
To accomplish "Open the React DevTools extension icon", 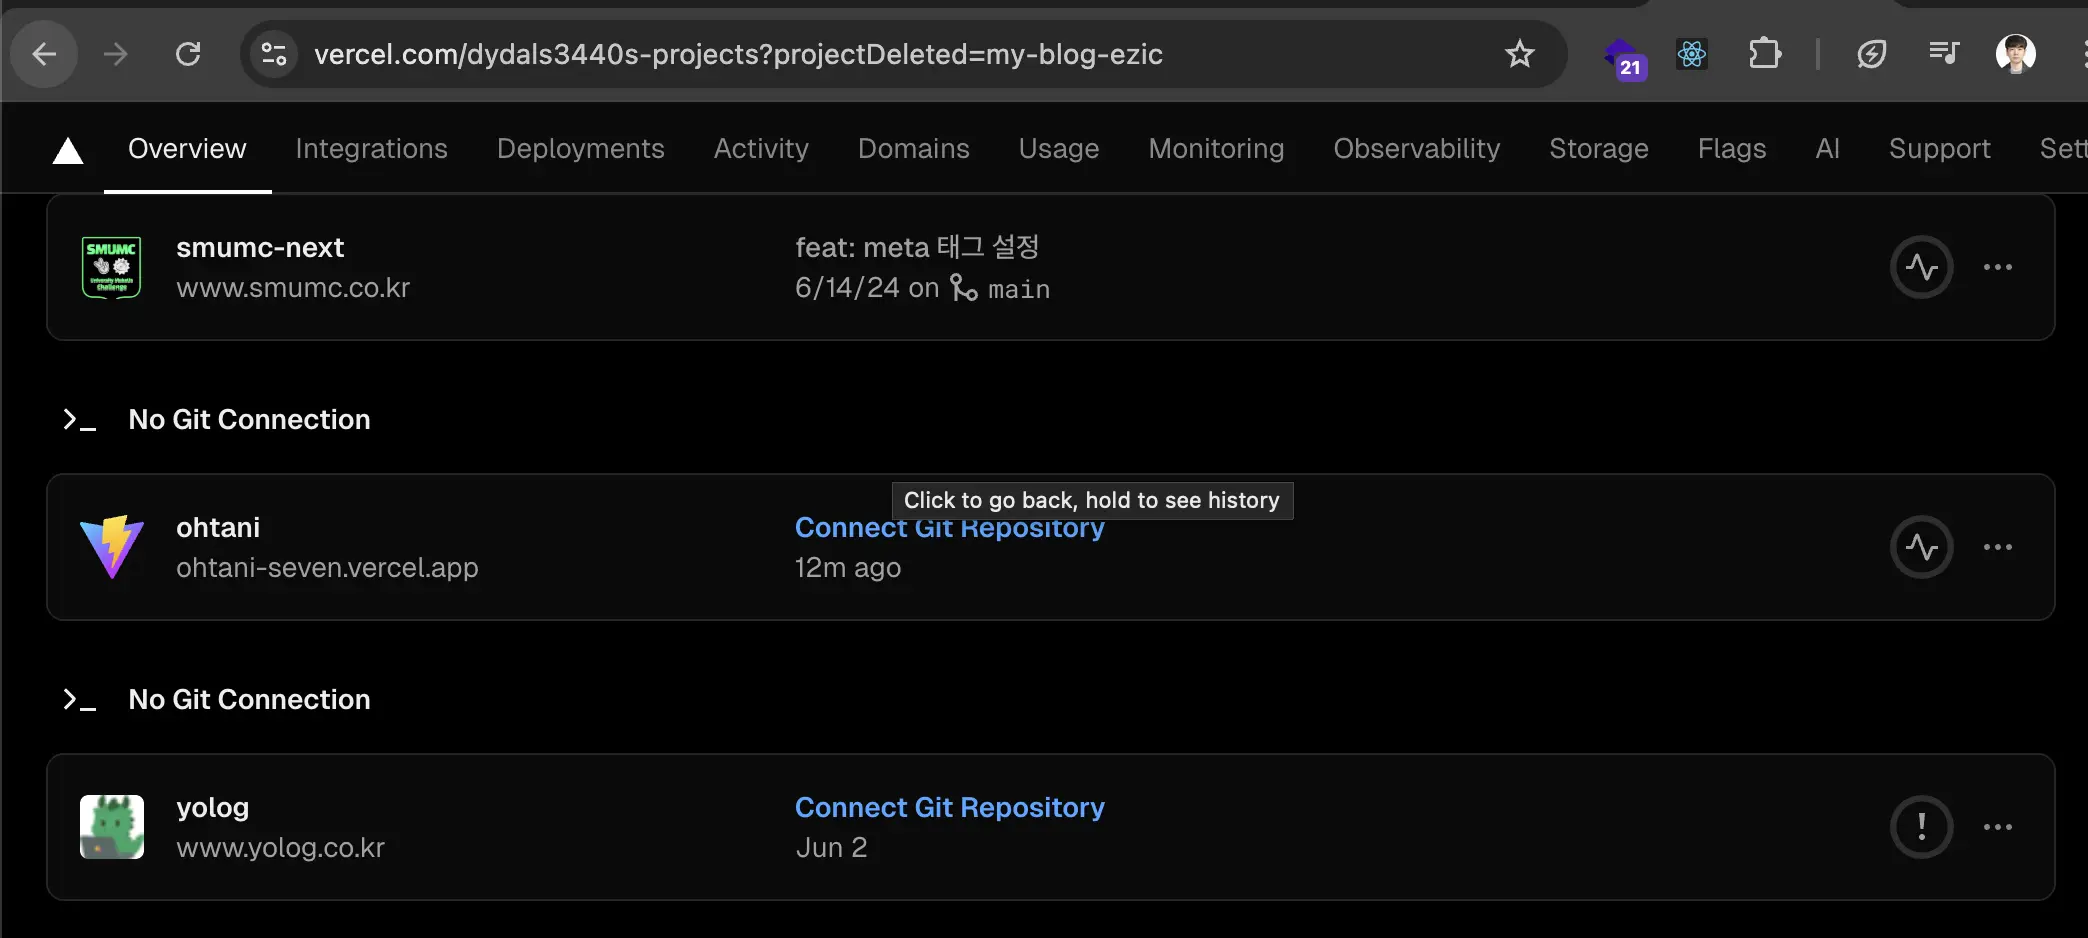I will [x=1692, y=54].
